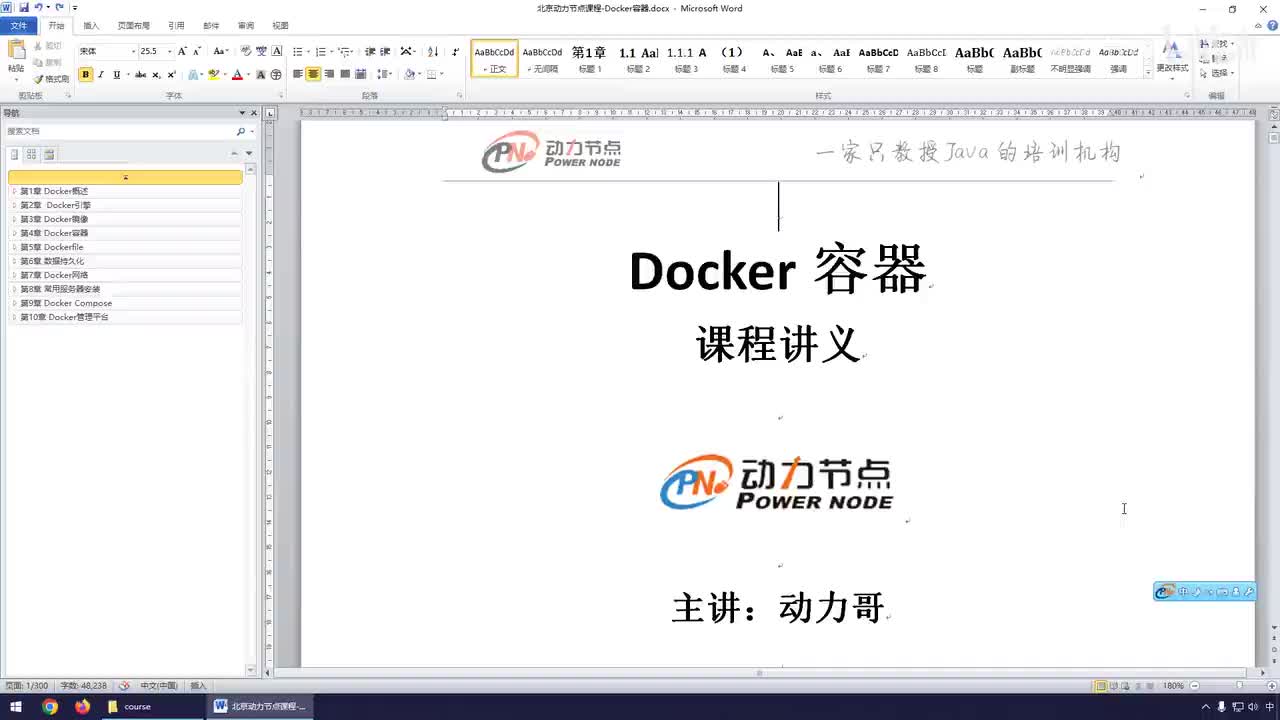Click the Save icon in quick access toolbar
The image size is (1280, 720).
pyautogui.click(x=24, y=8)
